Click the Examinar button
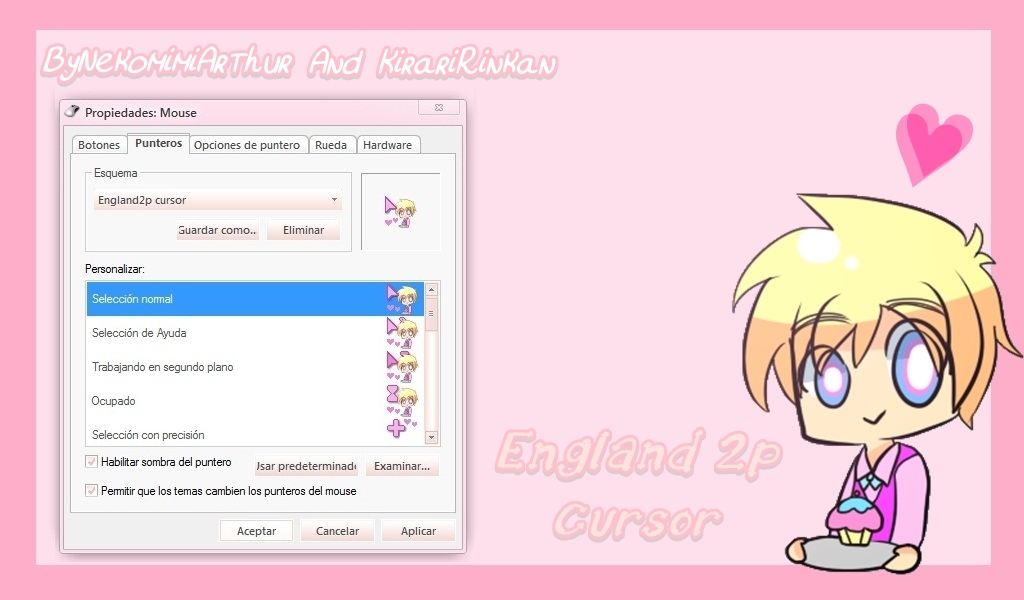 point(402,466)
